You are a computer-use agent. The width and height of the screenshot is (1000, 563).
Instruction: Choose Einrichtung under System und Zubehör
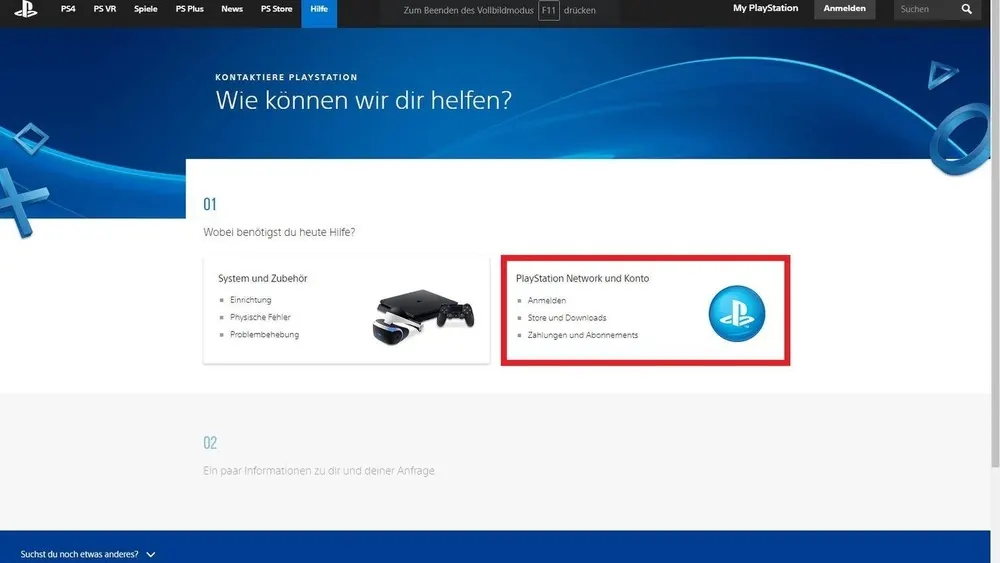pos(250,300)
